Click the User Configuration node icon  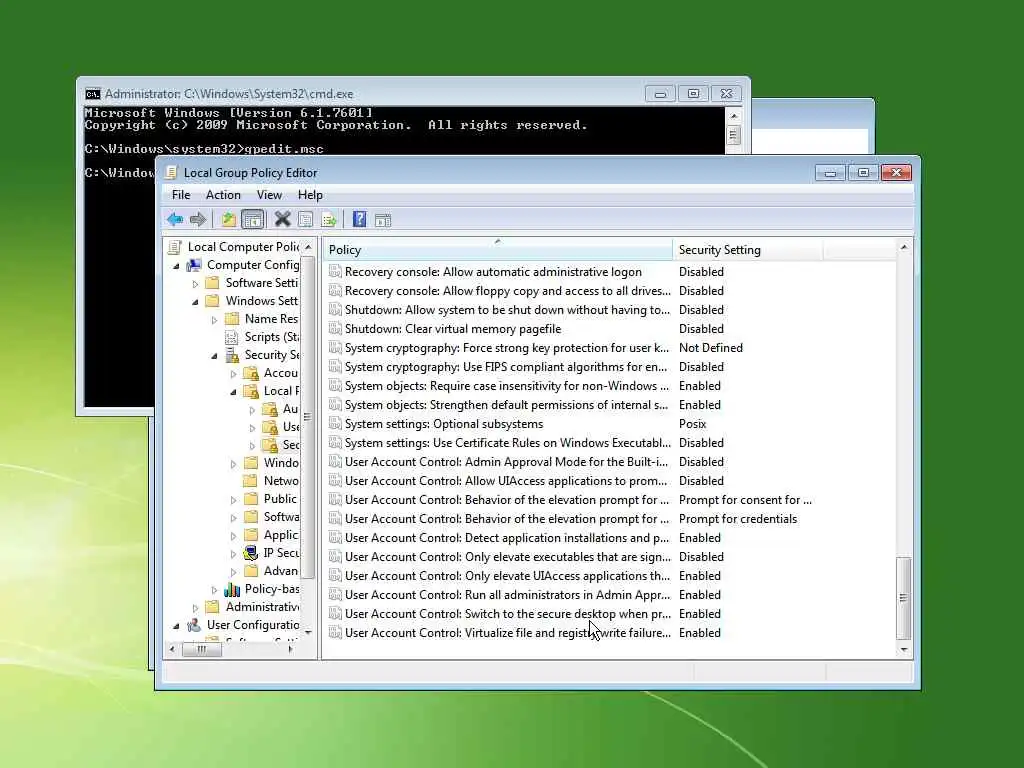[x=193, y=625]
